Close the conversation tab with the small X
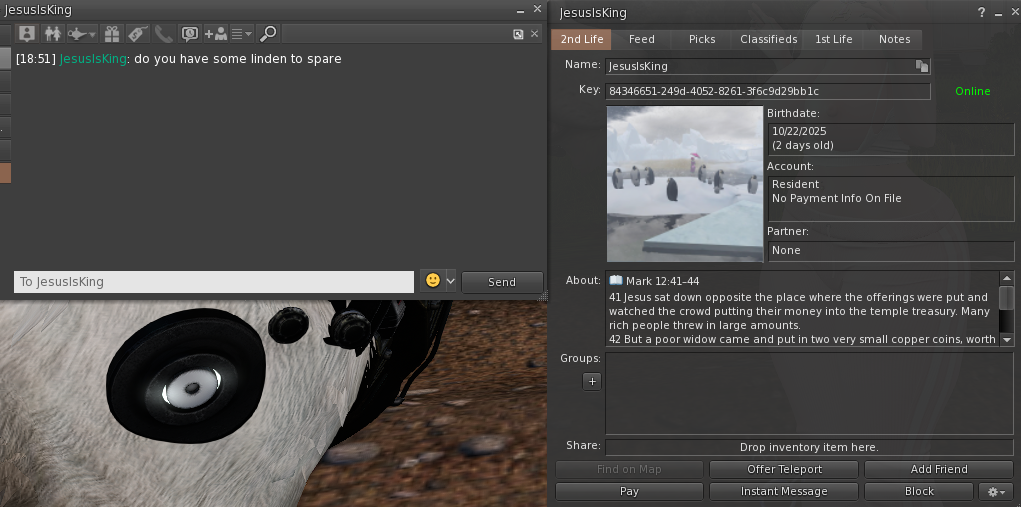The width and height of the screenshot is (1021, 507). click(535, 34)
